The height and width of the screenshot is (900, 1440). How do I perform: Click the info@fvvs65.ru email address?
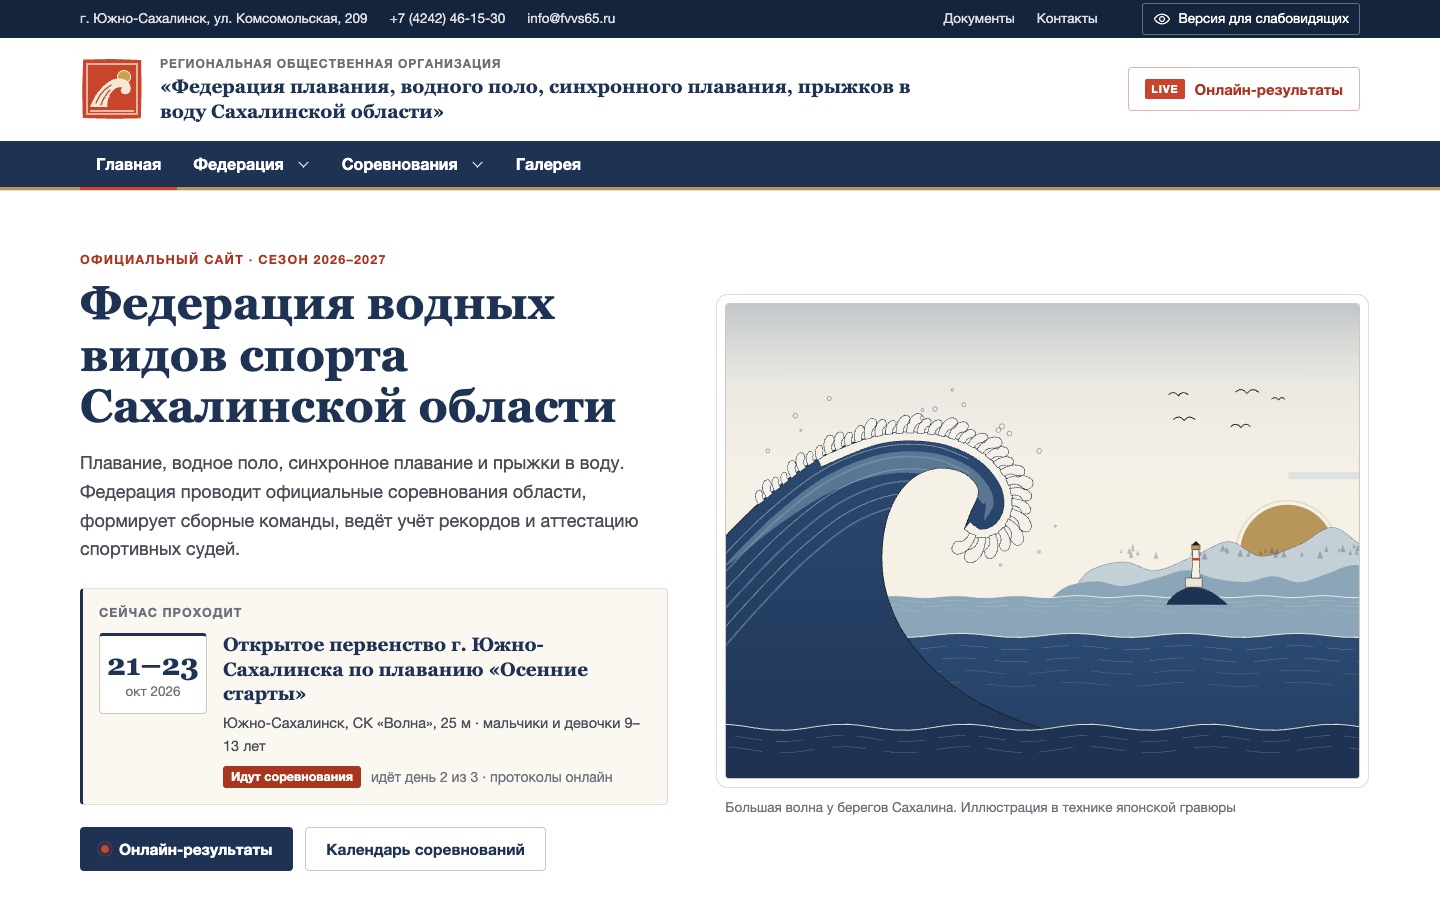(x=571, y=19)
